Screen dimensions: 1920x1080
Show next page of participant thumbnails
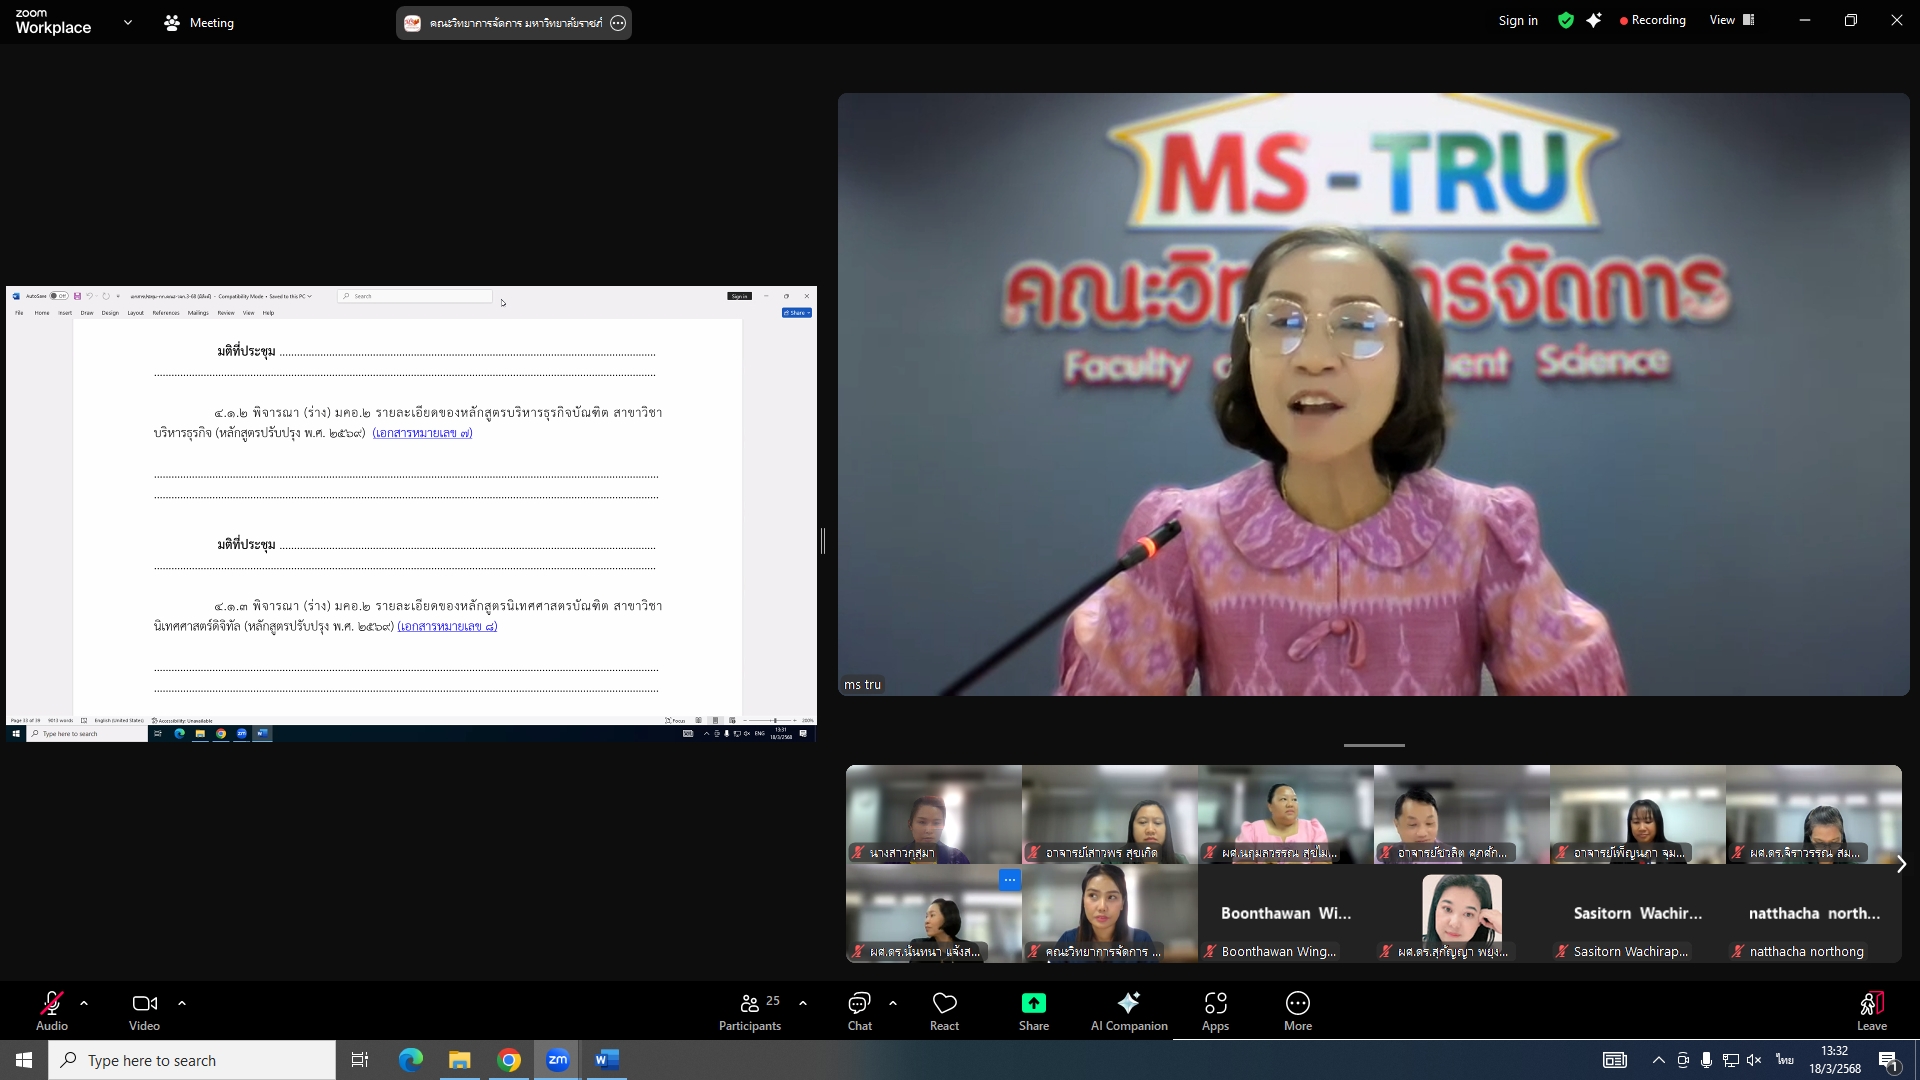(x=1901, y=864)
